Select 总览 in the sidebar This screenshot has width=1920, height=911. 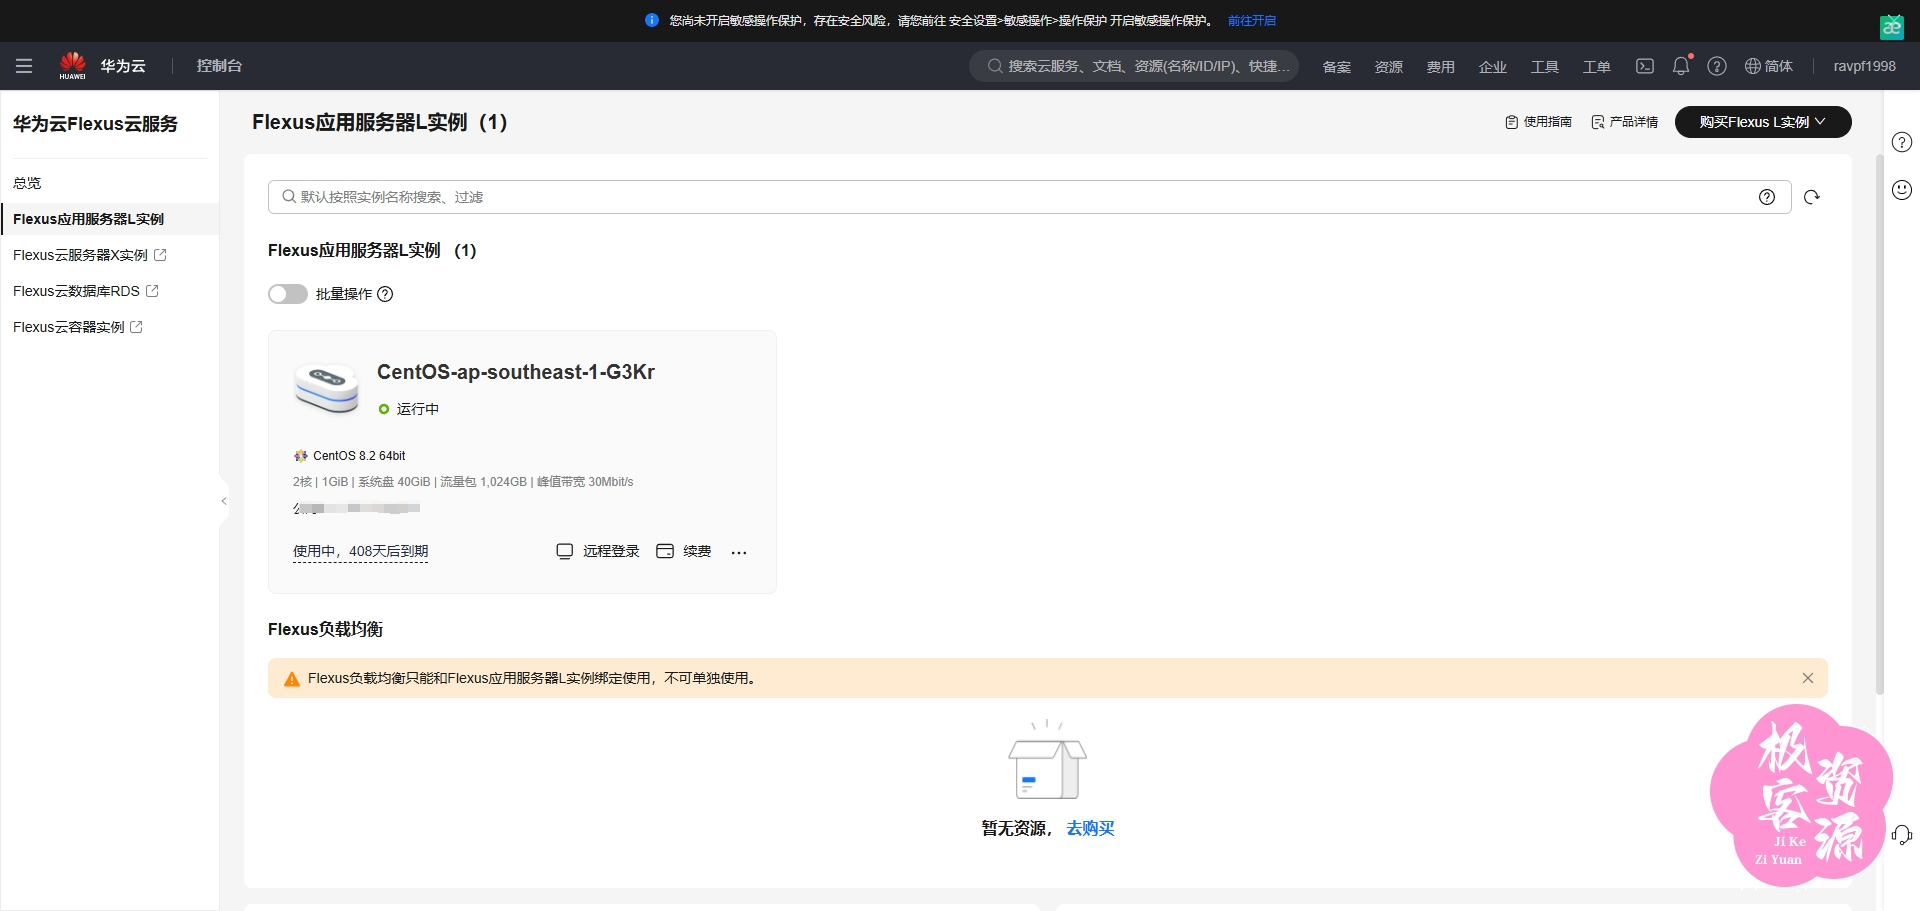click(x=27, y=183)
